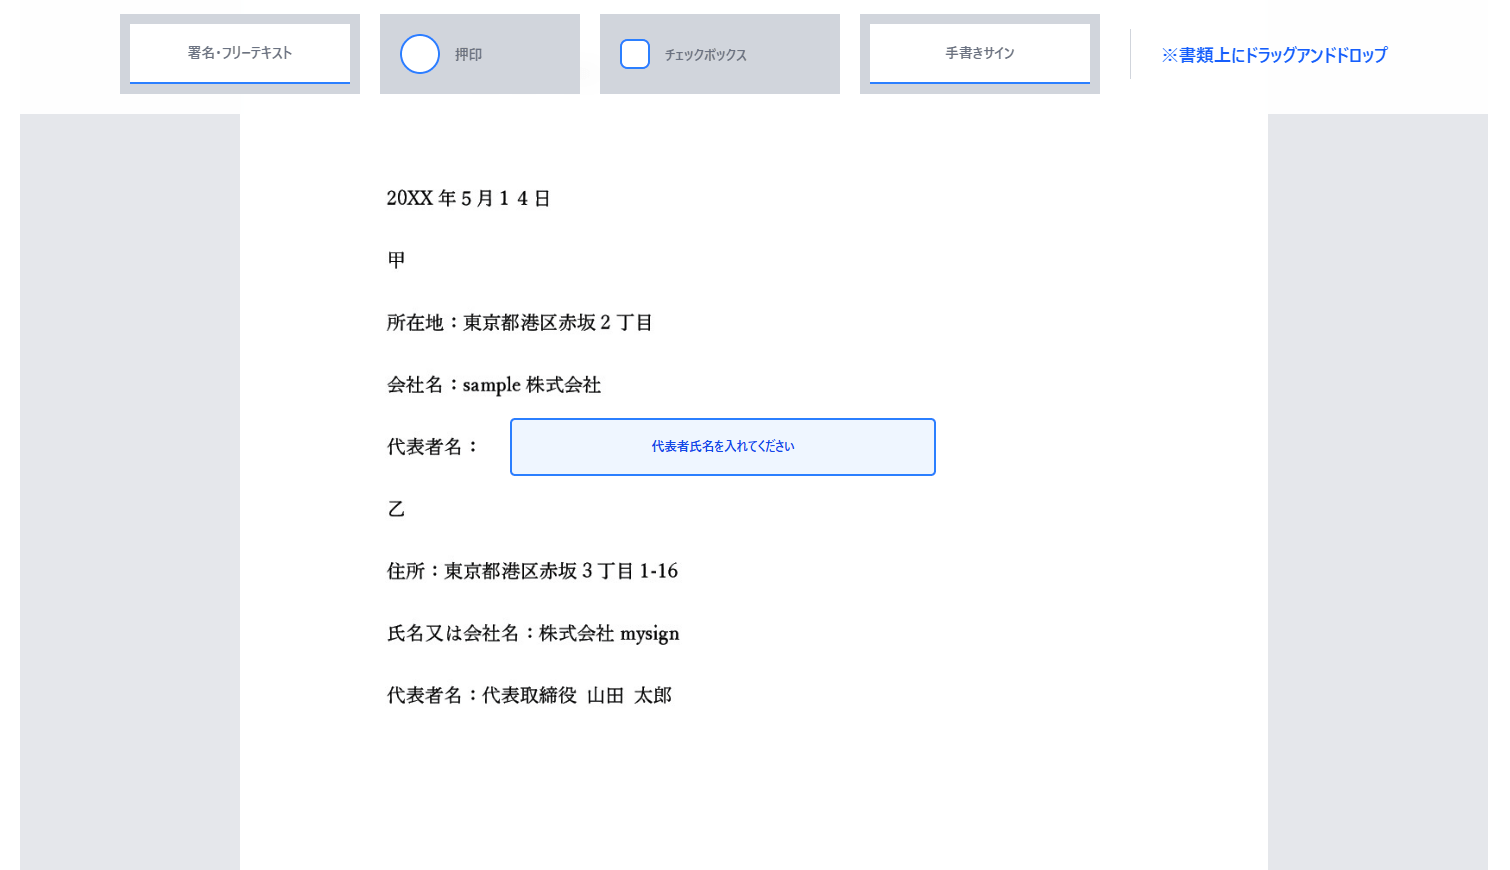Screen dimensions: 1510x870
Task: Expand the 押印 field options panel
Action: coord(480,54)
